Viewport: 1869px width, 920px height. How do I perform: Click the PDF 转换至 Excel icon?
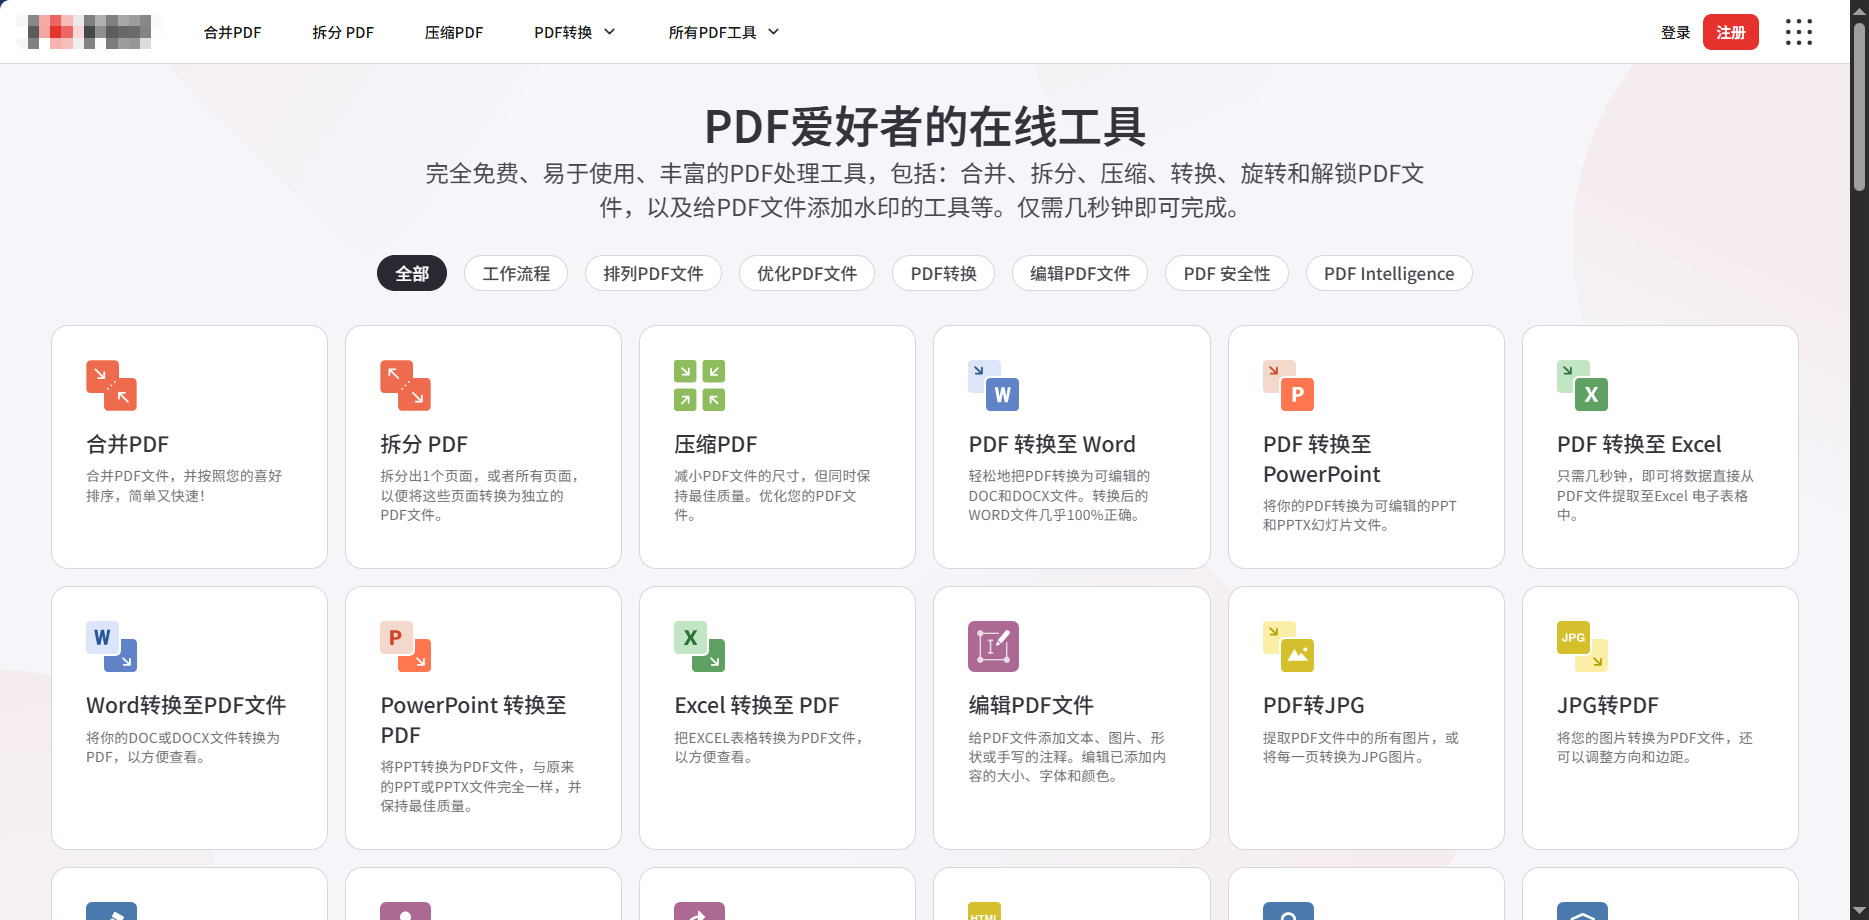click(1582, 385)
